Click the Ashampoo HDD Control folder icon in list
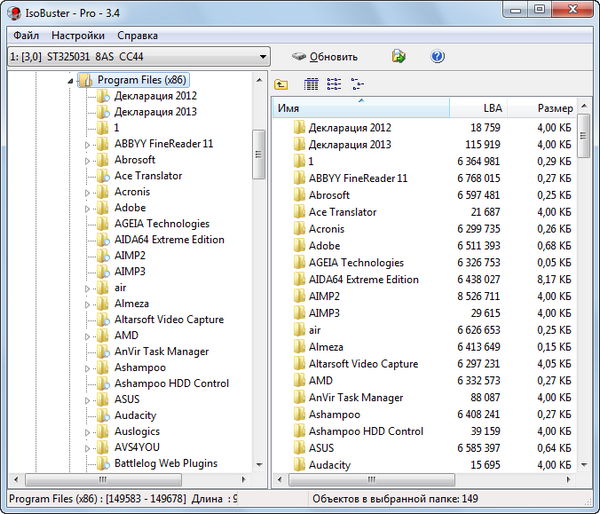Screen dimensions: 600x514 tap(298, 431)
